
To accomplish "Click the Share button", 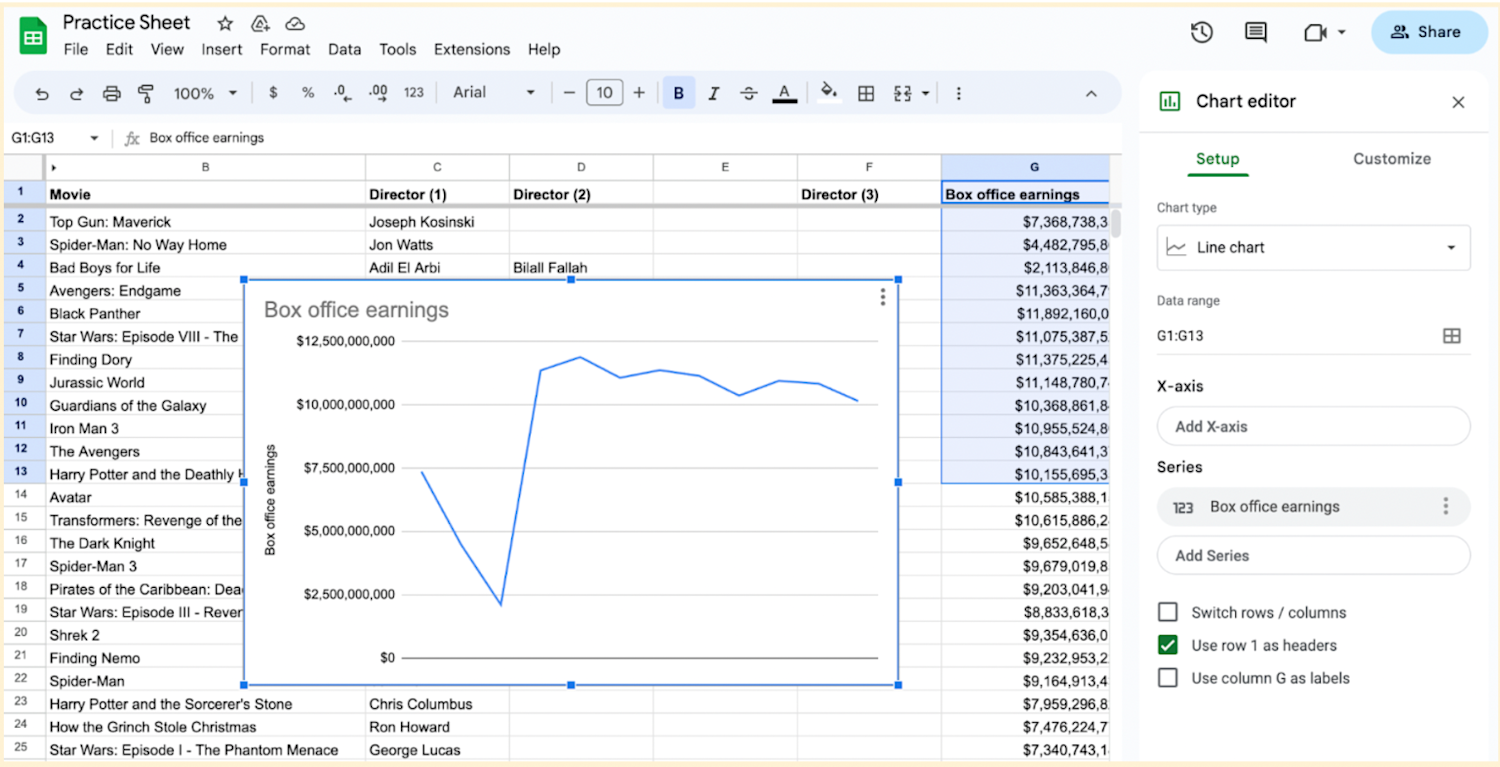I will [1429, 32].
